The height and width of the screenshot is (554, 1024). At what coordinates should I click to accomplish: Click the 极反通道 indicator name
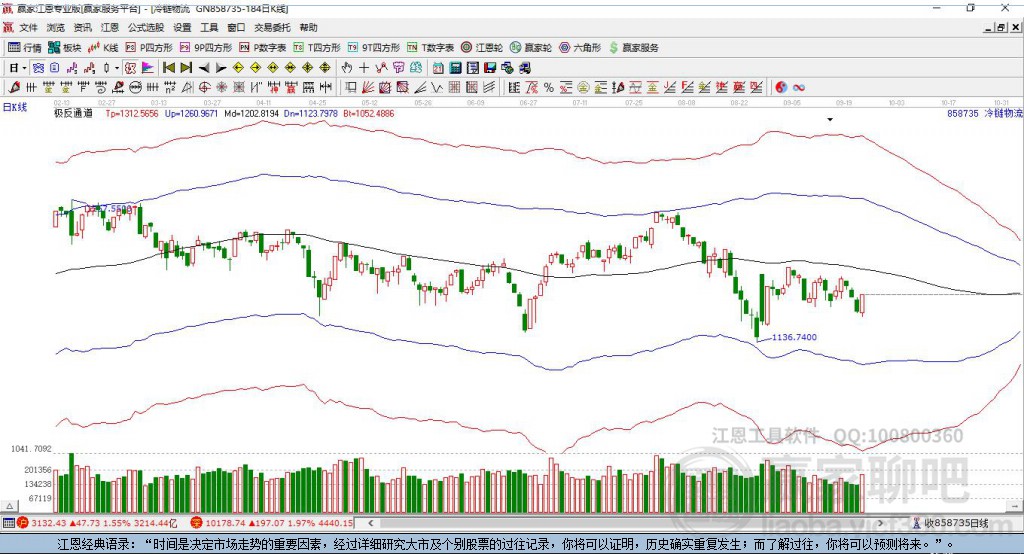pos(73,113)
